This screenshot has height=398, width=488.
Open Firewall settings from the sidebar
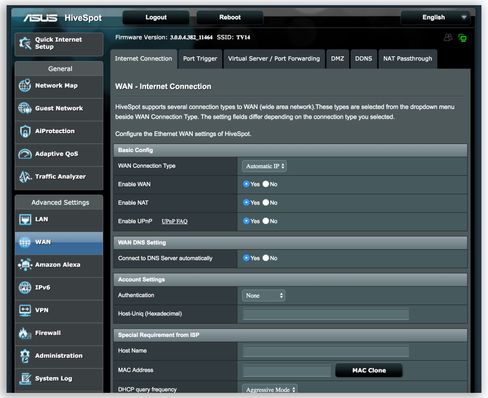point(59,333)
